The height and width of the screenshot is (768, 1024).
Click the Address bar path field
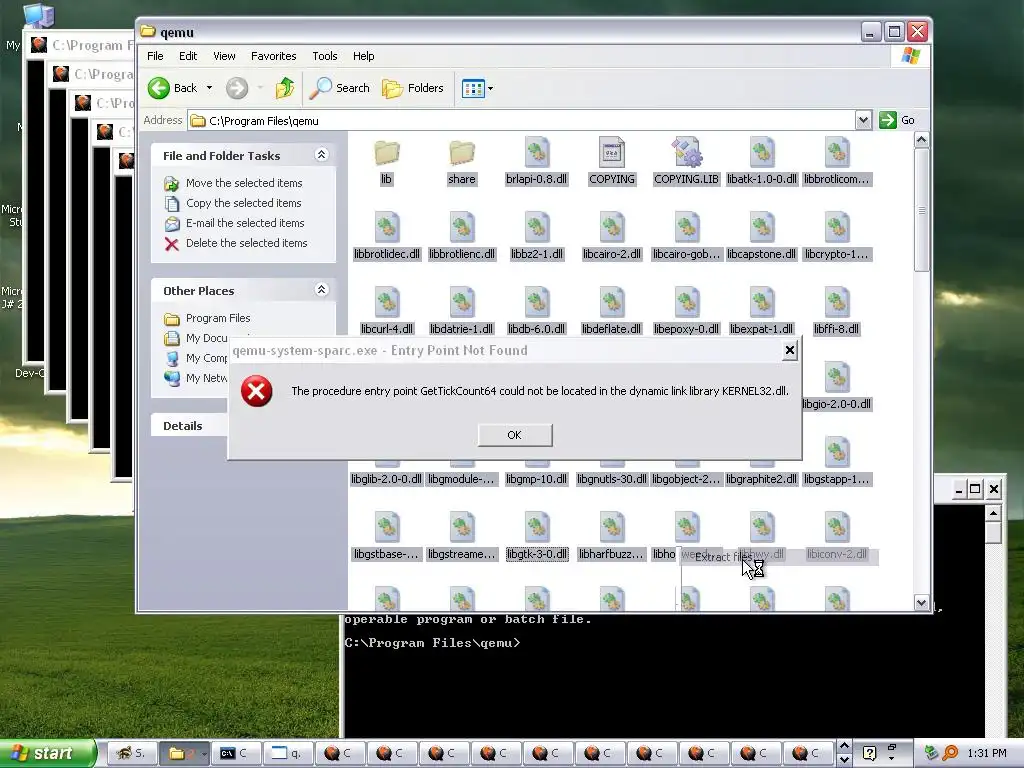521,121
